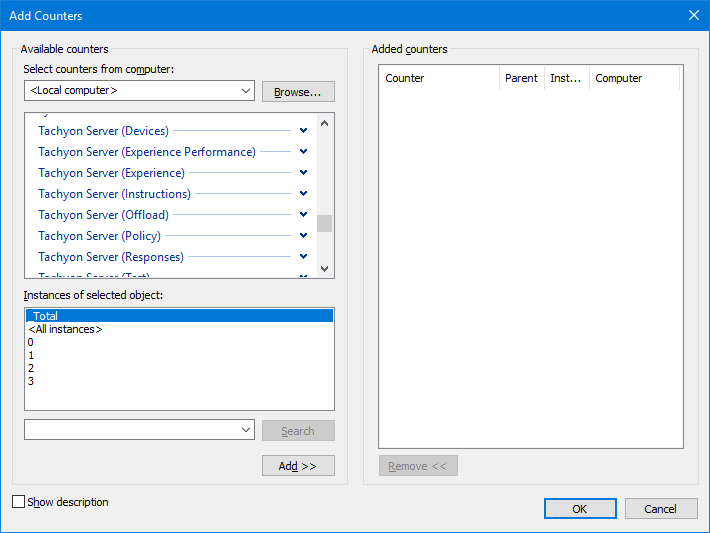Click the greyed Search button
The width and height of the screenshot is (710, 533).
(298, 431)
